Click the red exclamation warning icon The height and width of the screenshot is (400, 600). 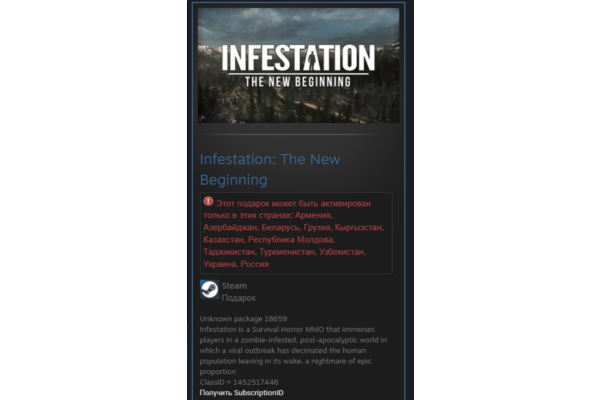pyautogui.click(x=208, y=201)
